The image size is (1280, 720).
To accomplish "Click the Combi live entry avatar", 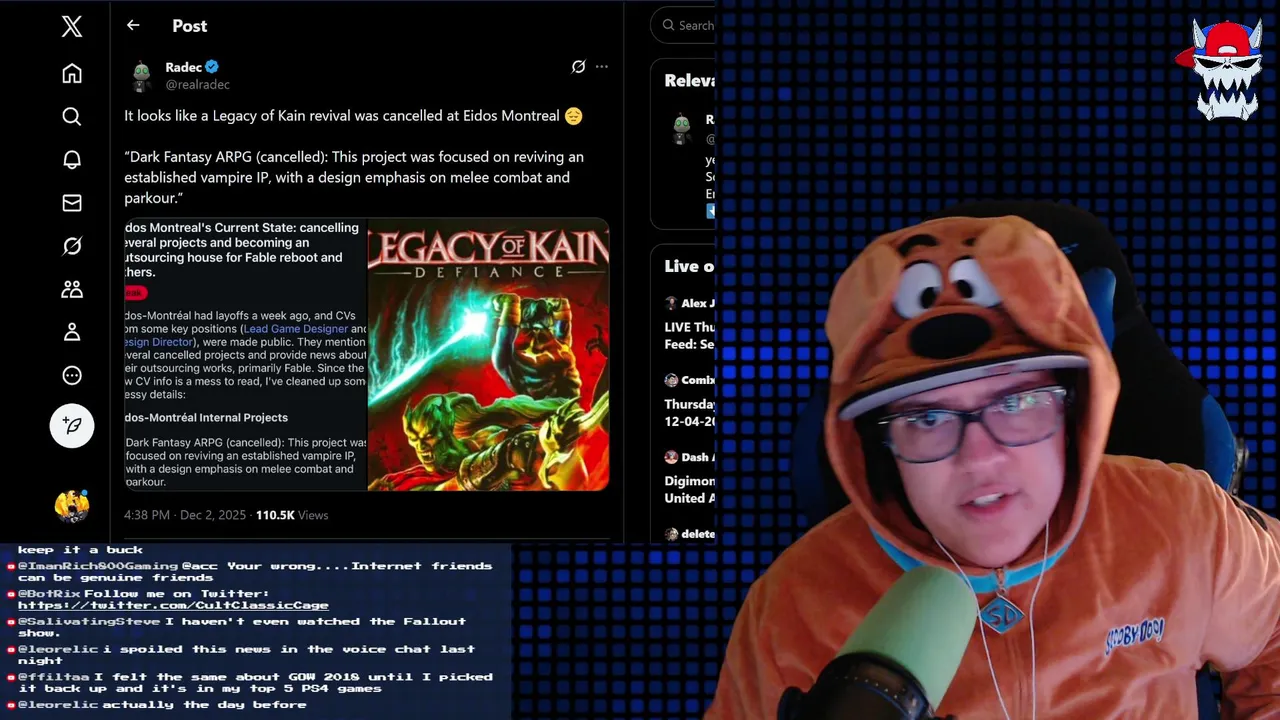I will (672, 380).
